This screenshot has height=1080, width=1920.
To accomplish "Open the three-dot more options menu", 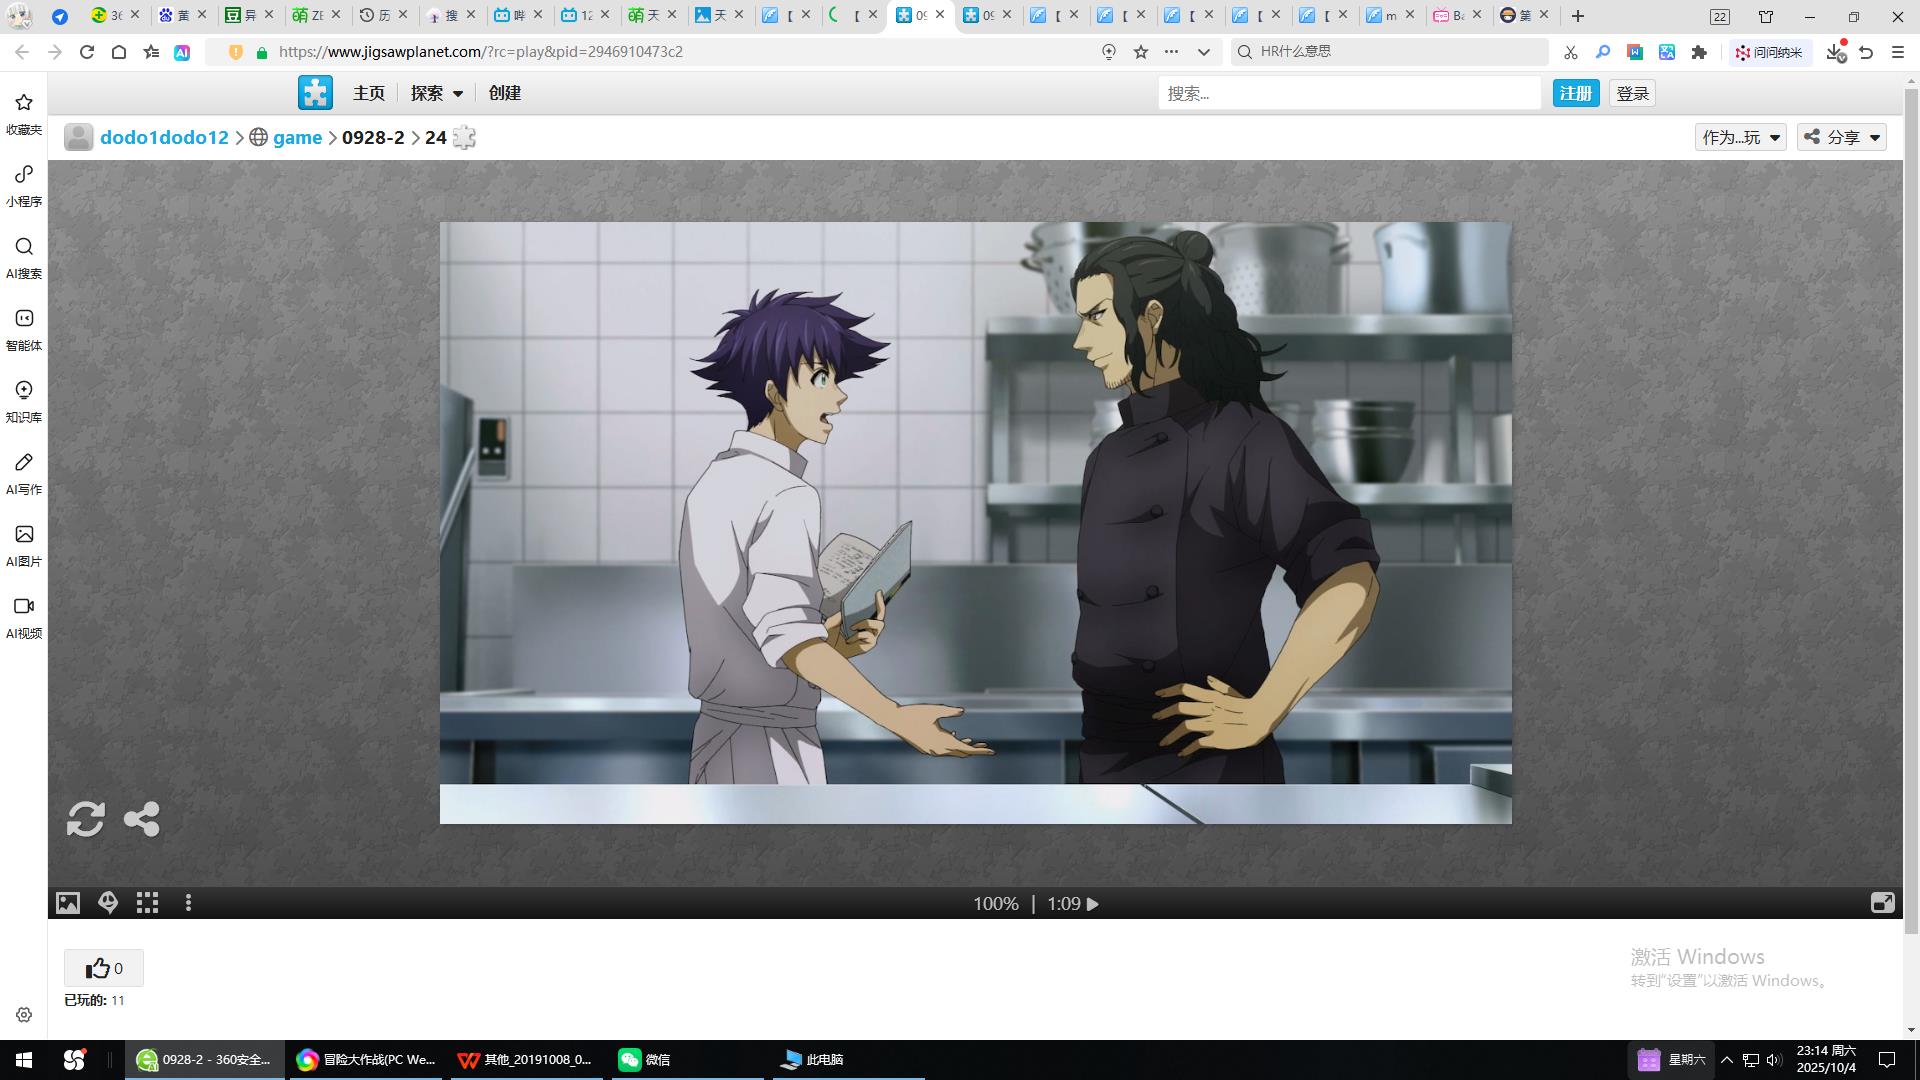I will coord(188,903).
